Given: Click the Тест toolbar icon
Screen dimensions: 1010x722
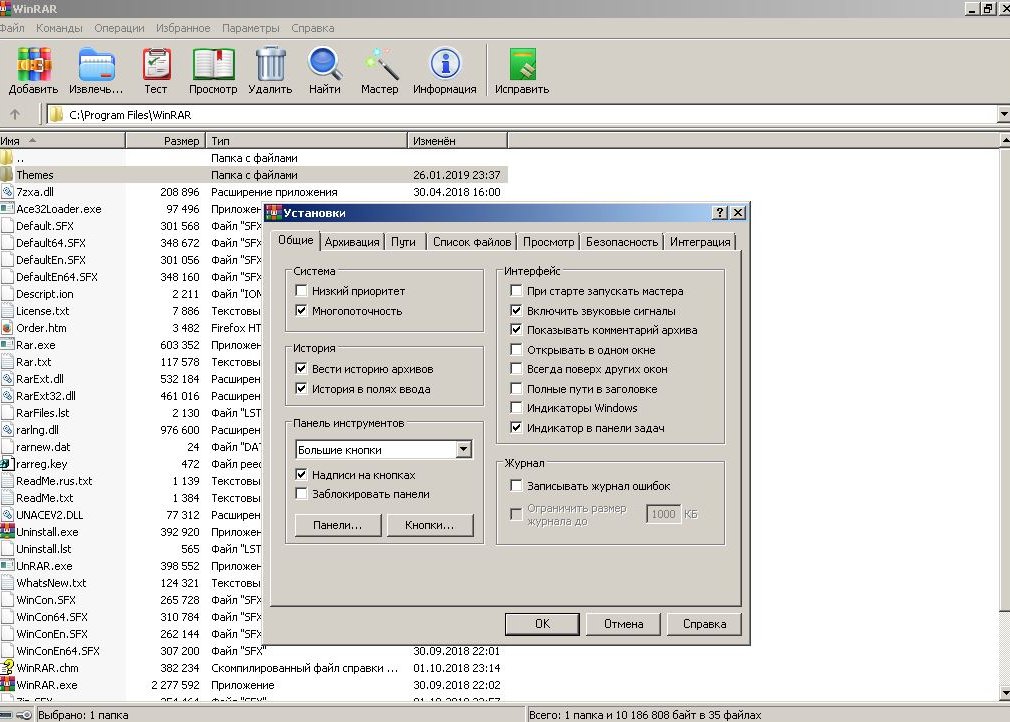Looking at the screenshot, I should pyautogui.click(x=156, y=64).
